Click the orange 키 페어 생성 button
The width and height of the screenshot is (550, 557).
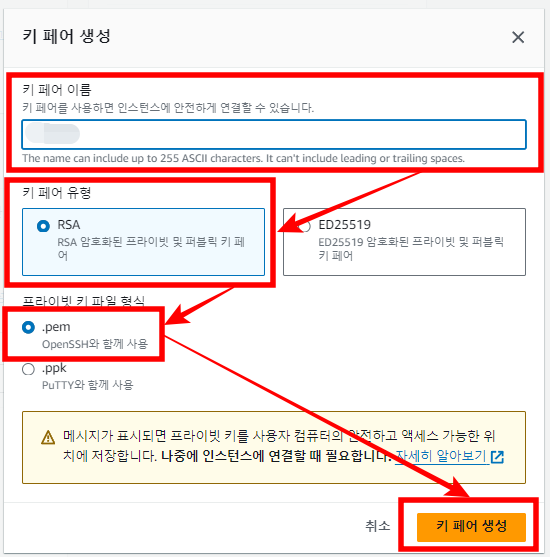coord(471,527)
